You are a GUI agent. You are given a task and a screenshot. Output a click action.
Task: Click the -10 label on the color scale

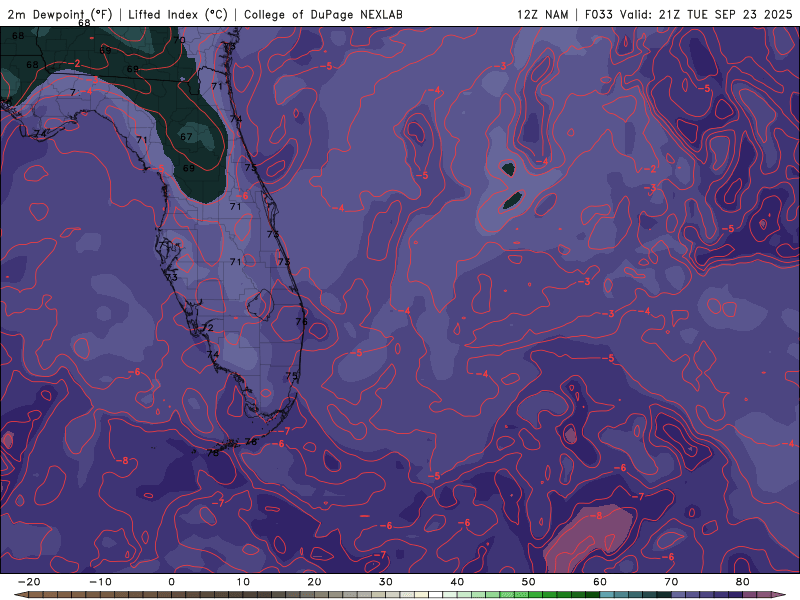(x=100, y=582)
